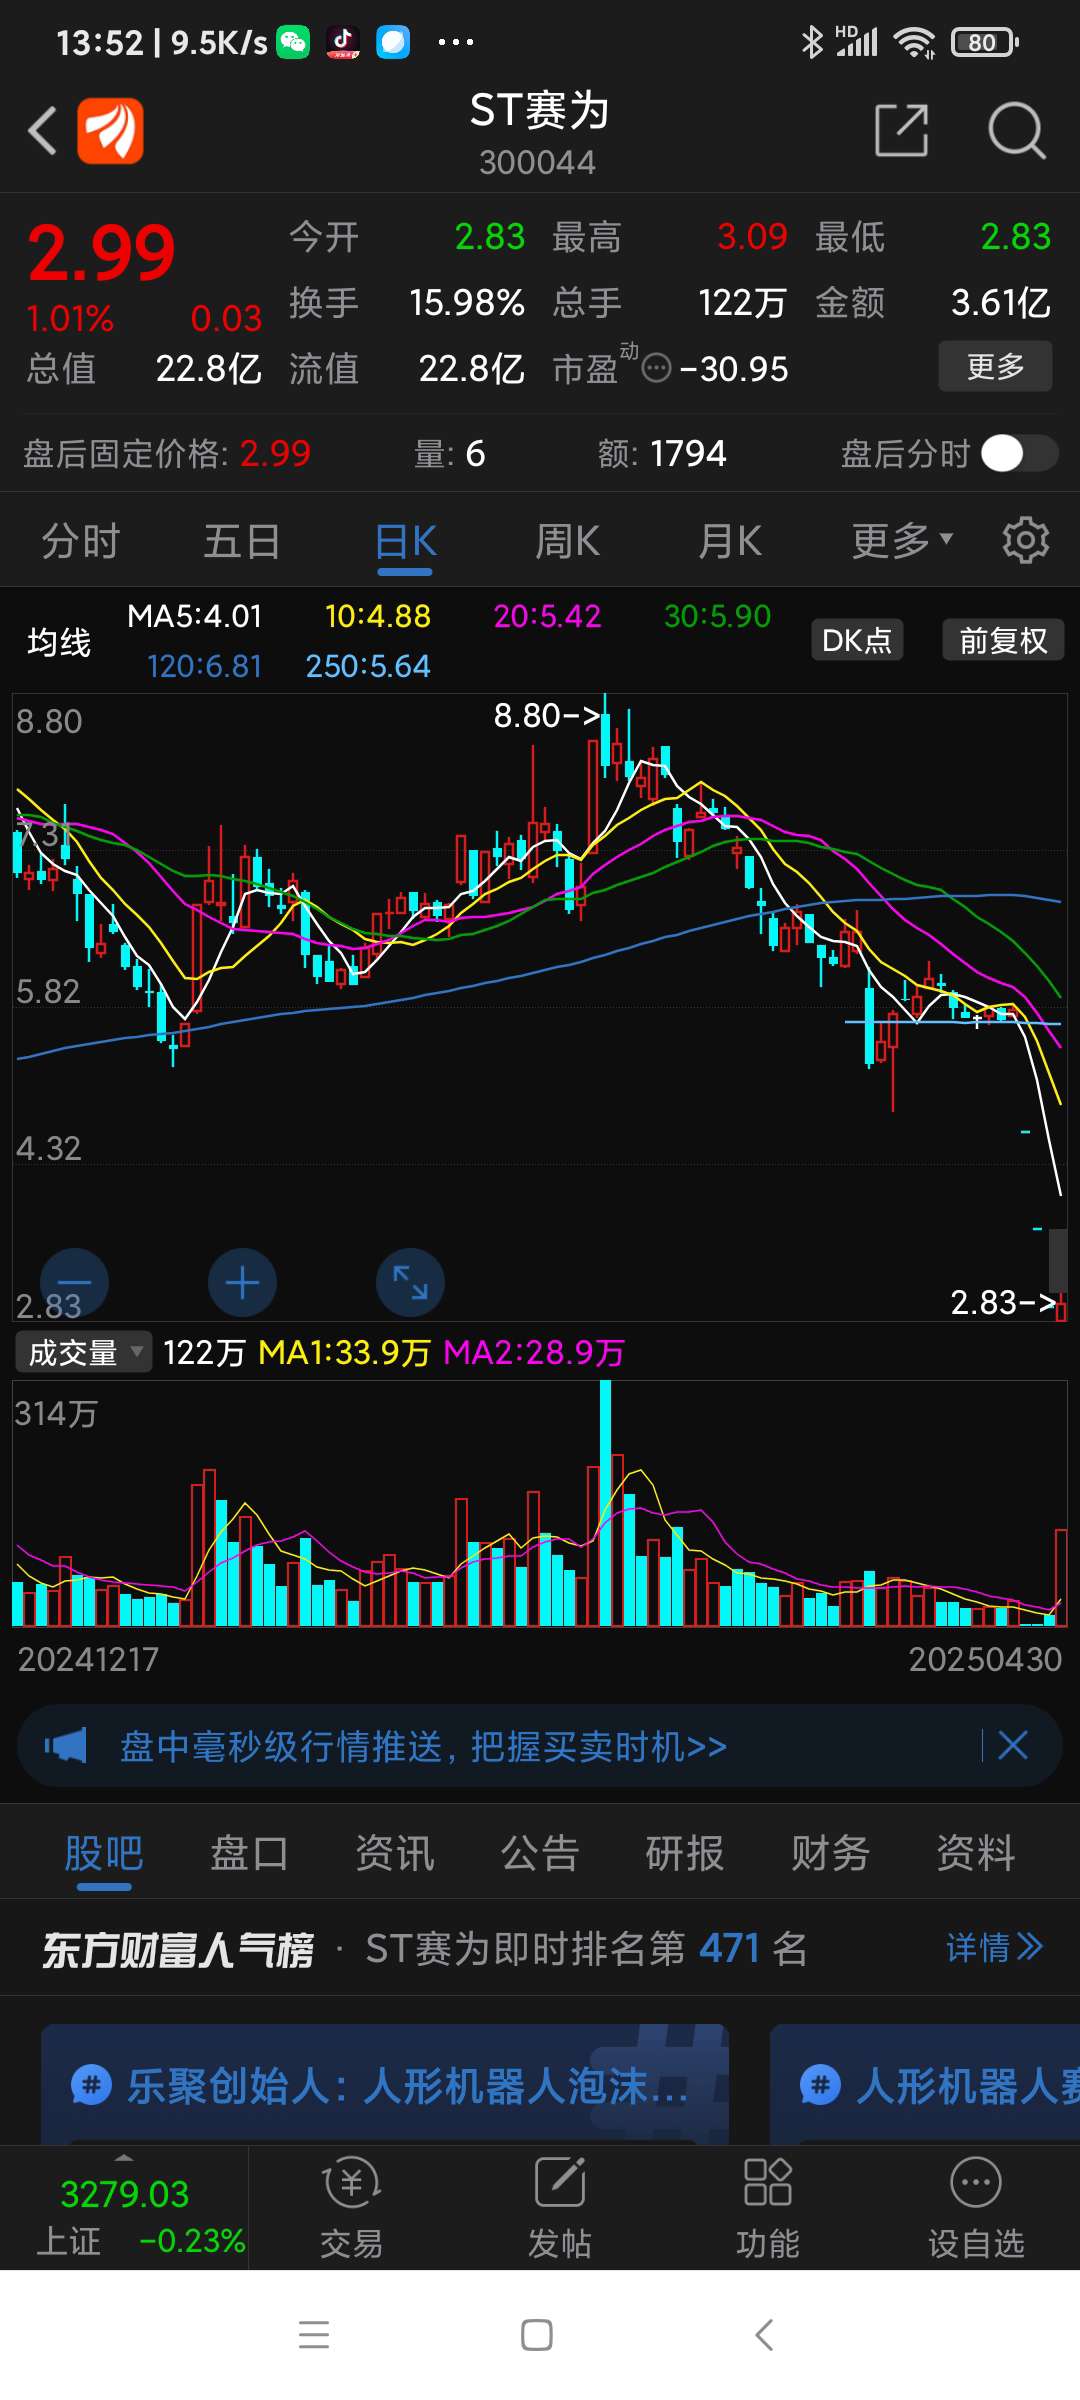Select the 五日 chart tab

[242, 541]
